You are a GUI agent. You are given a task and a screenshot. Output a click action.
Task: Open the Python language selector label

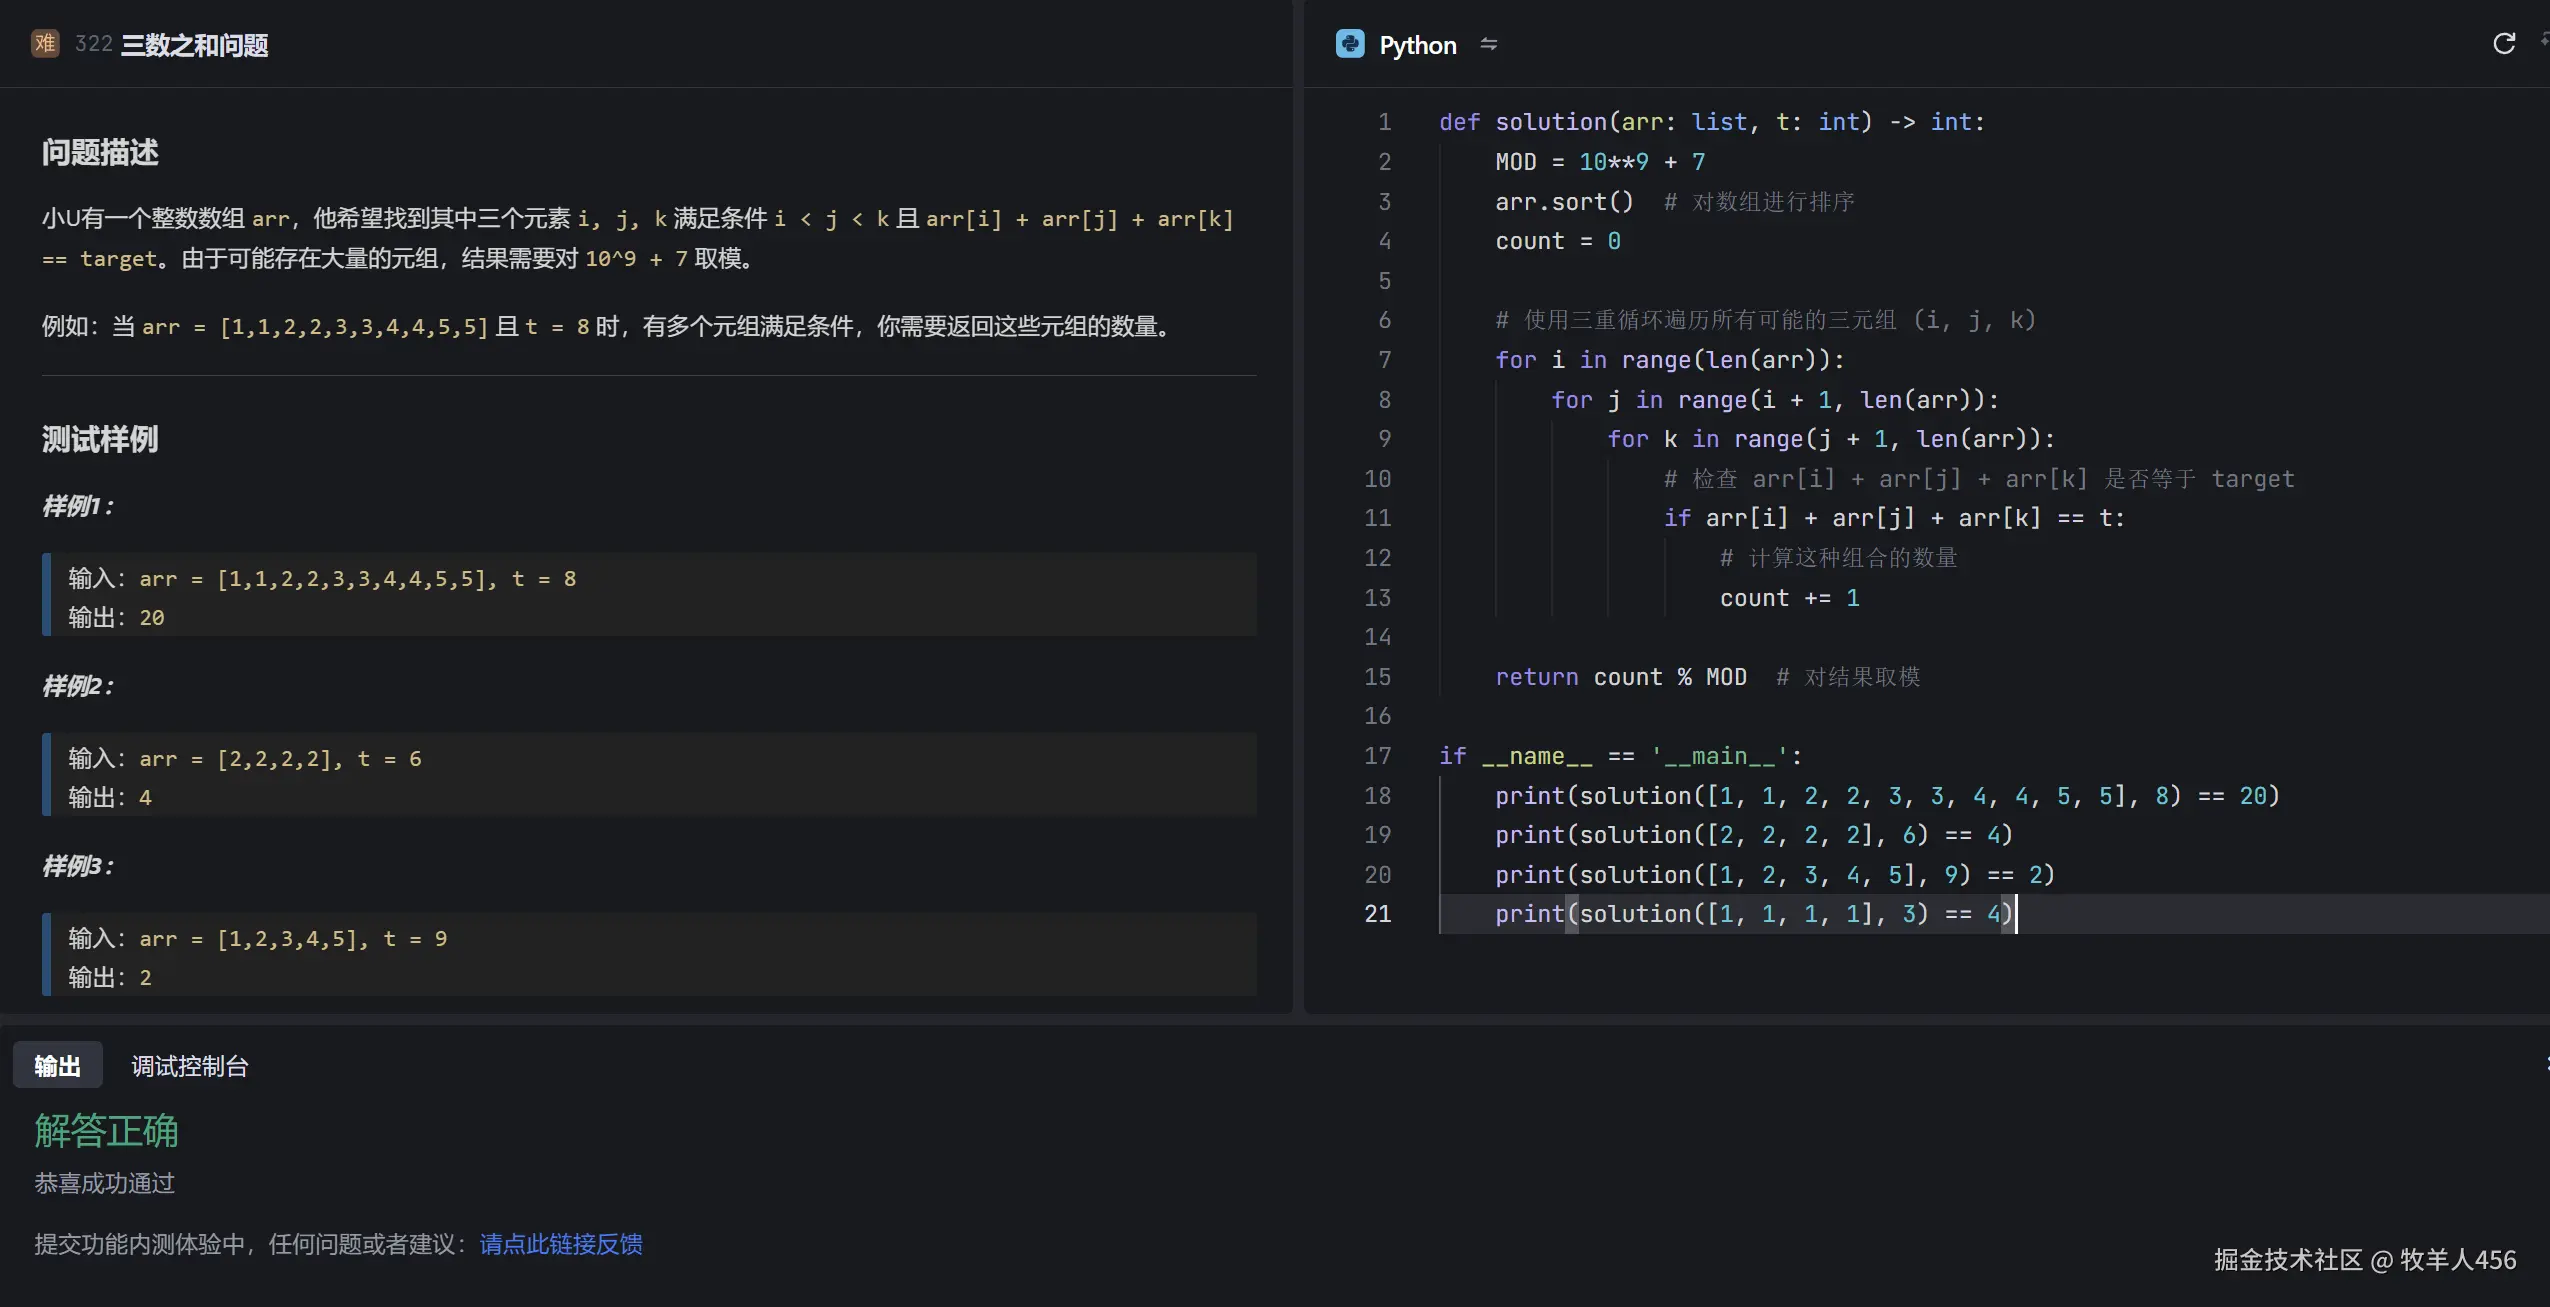tap(1417, 45)
